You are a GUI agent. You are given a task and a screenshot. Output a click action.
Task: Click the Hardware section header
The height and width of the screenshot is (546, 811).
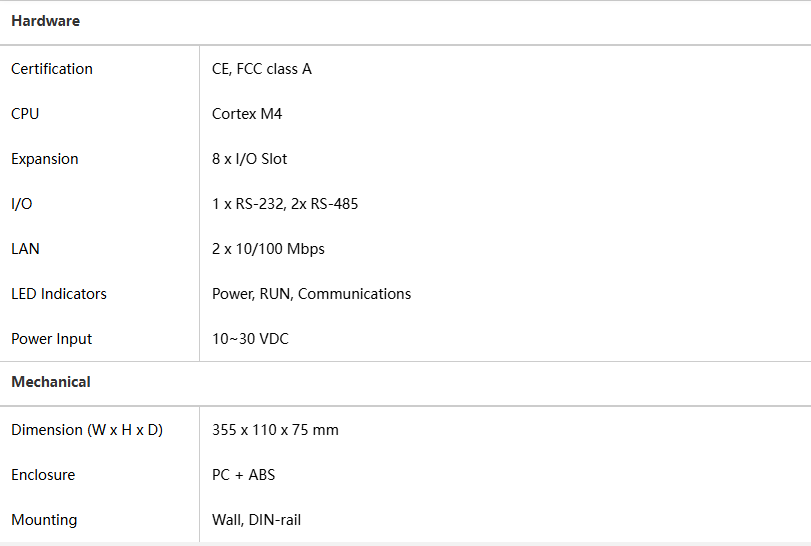(45, 21)
